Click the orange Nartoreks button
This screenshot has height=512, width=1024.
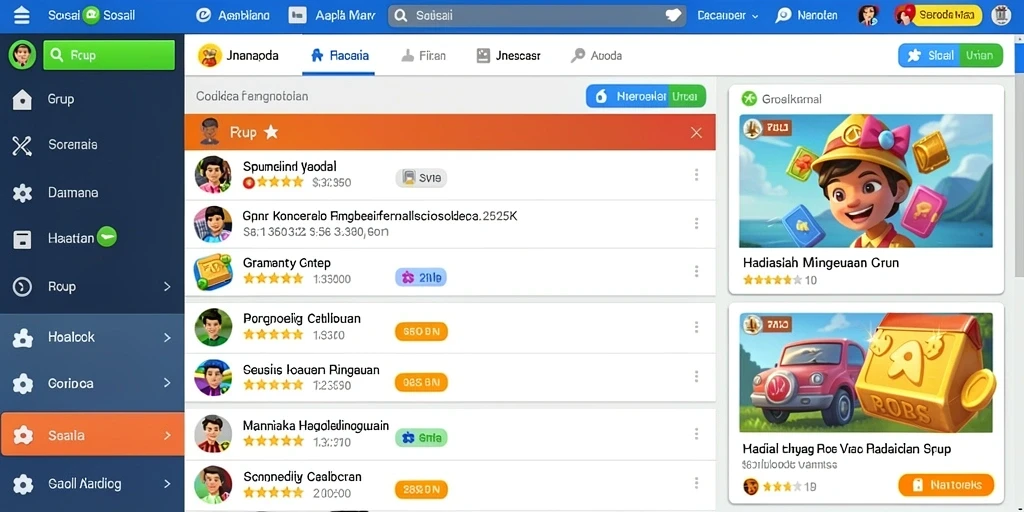(x=946, y=485)
